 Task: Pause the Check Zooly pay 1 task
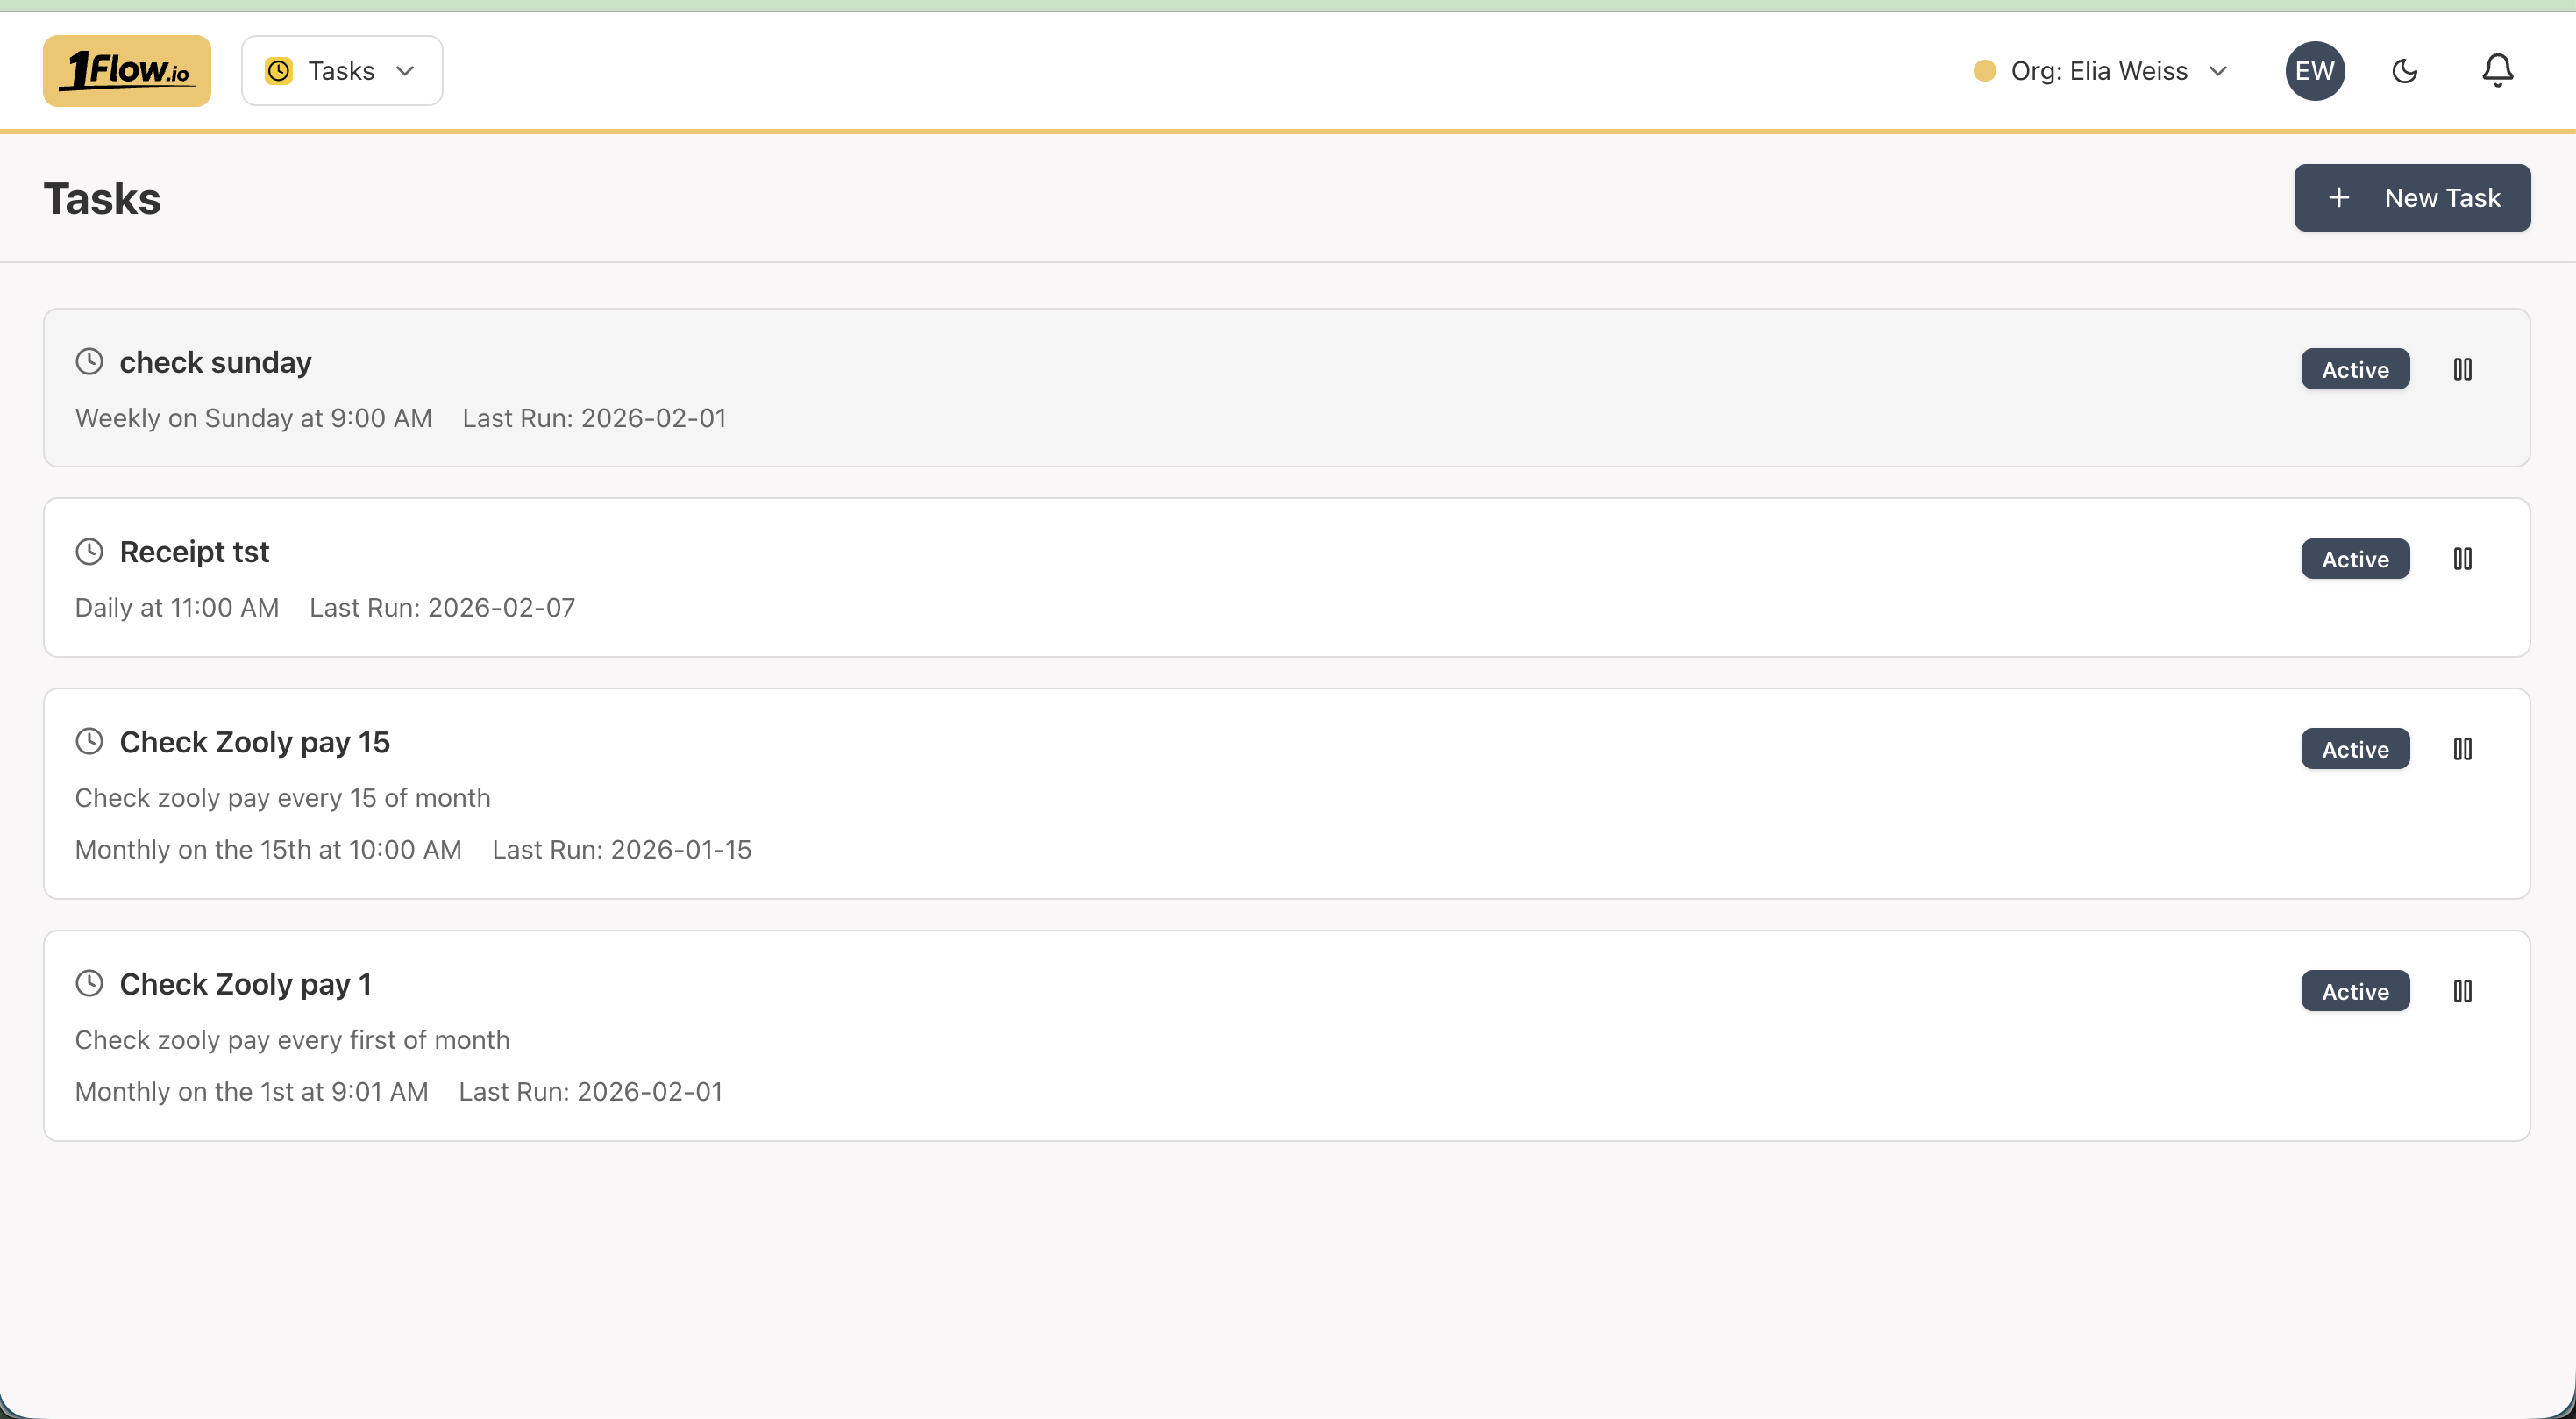tap(2462, 992)
